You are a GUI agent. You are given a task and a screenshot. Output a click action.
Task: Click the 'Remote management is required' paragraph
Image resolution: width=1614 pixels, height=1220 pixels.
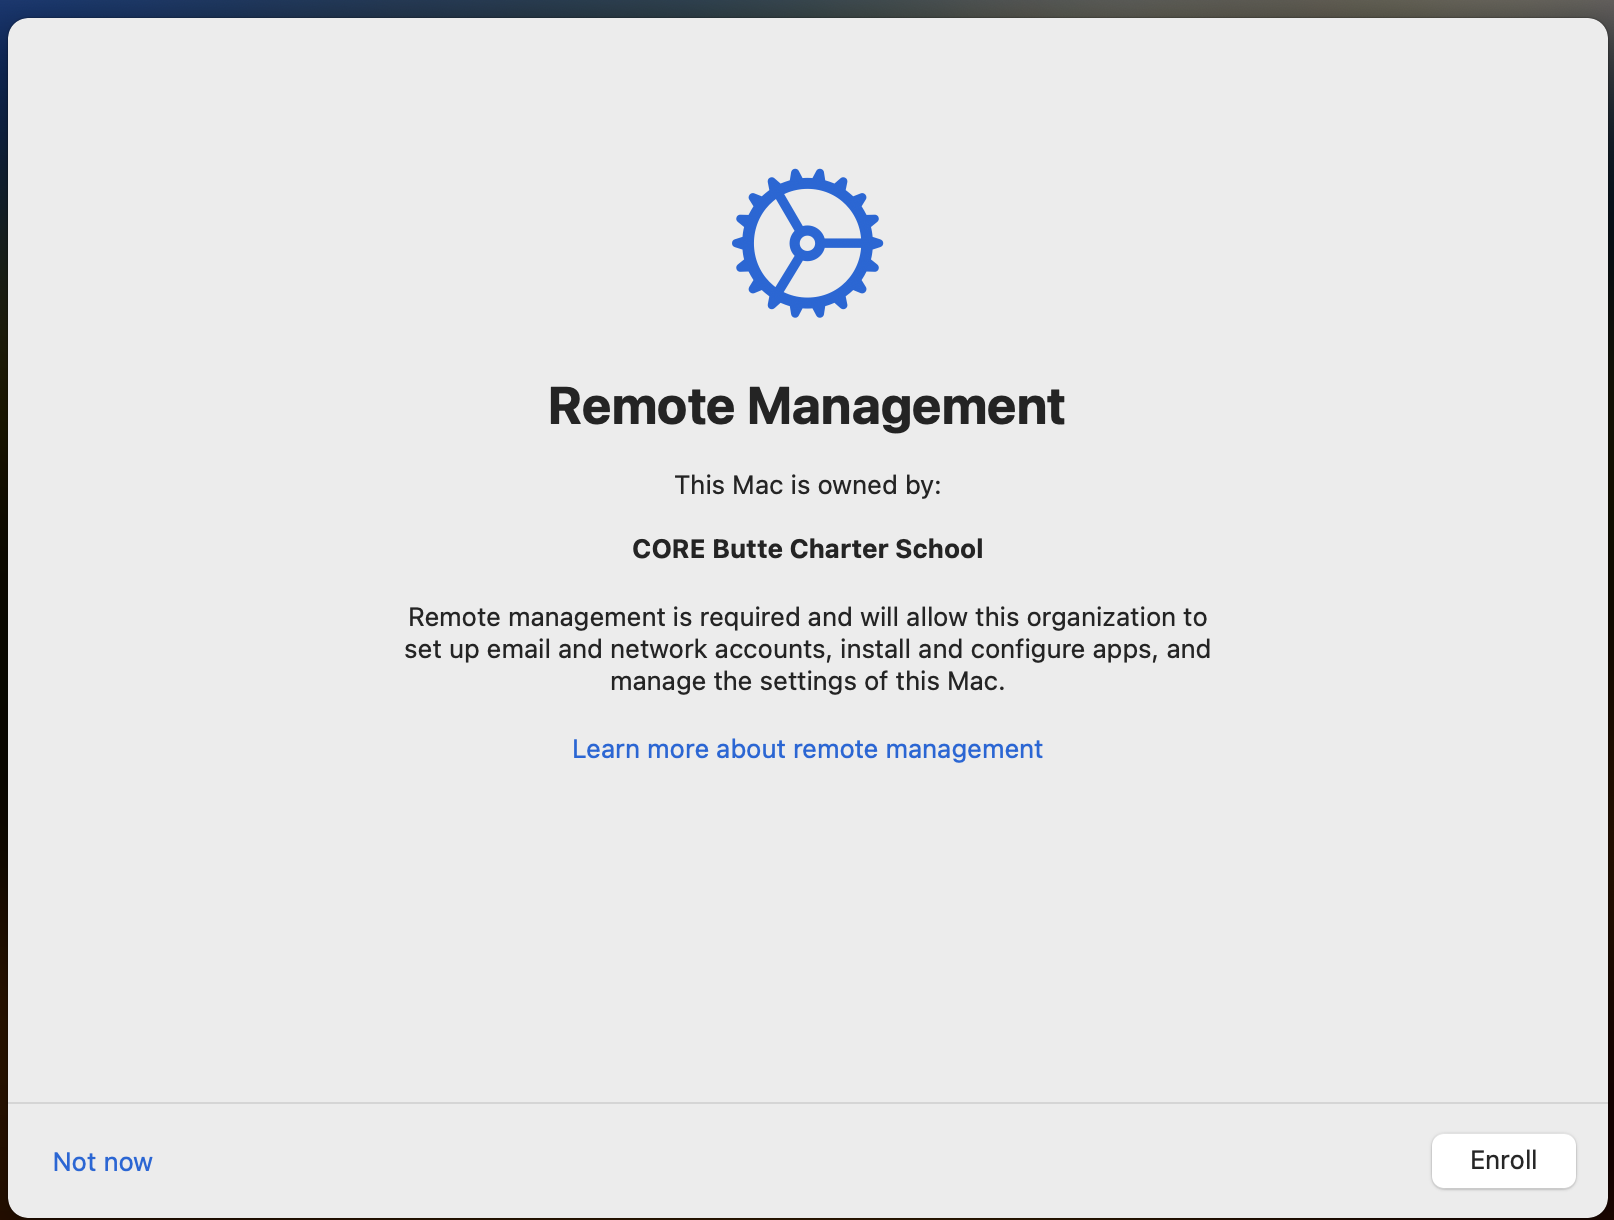807,649
